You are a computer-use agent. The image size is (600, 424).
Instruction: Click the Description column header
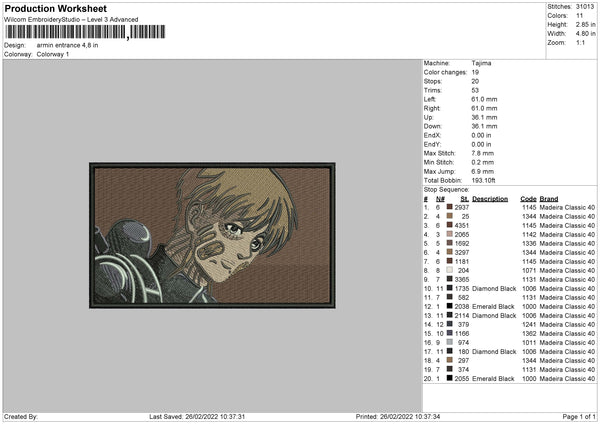[490, 198]
